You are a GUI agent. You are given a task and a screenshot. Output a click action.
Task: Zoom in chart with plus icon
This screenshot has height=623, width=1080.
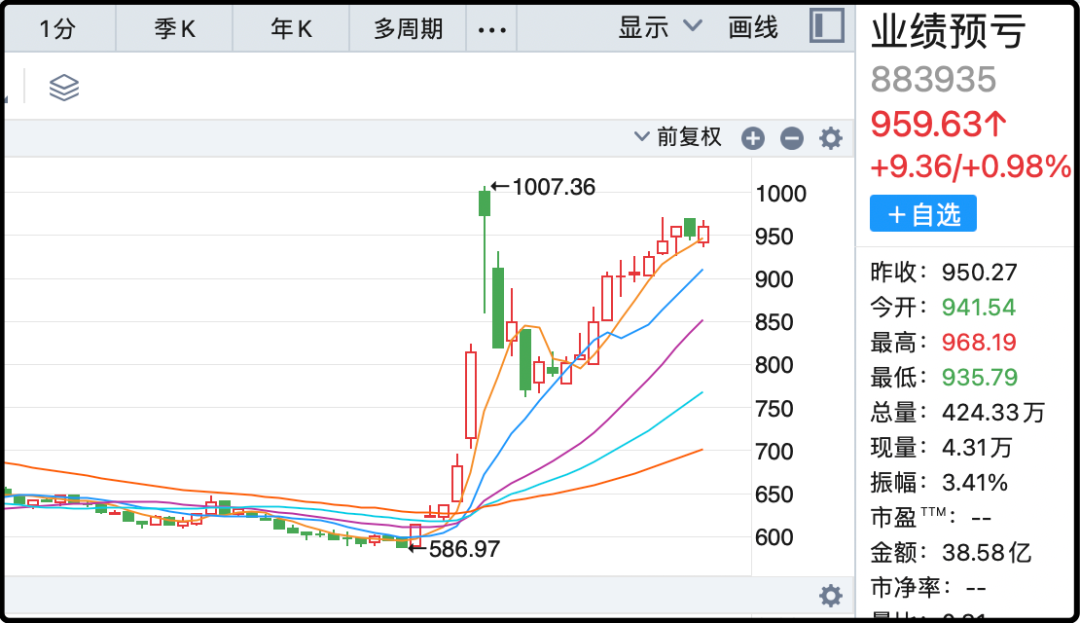753,139
